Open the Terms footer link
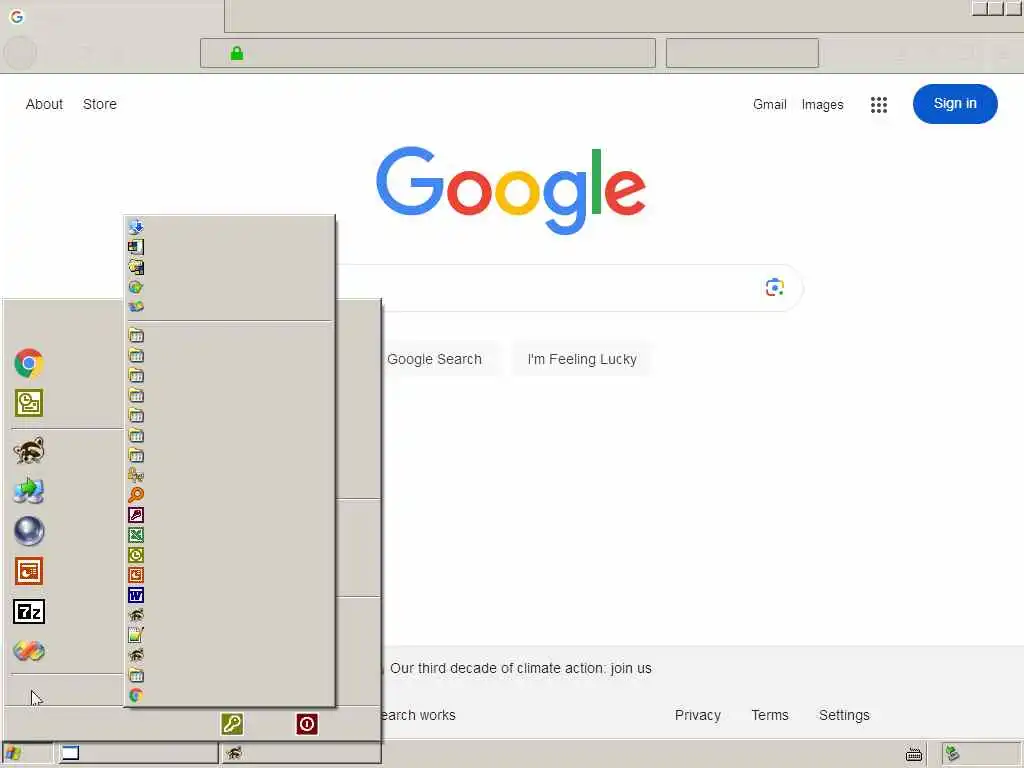This screenshot has width=1024, height=768. pyautogui.click(x=770, y=715)
